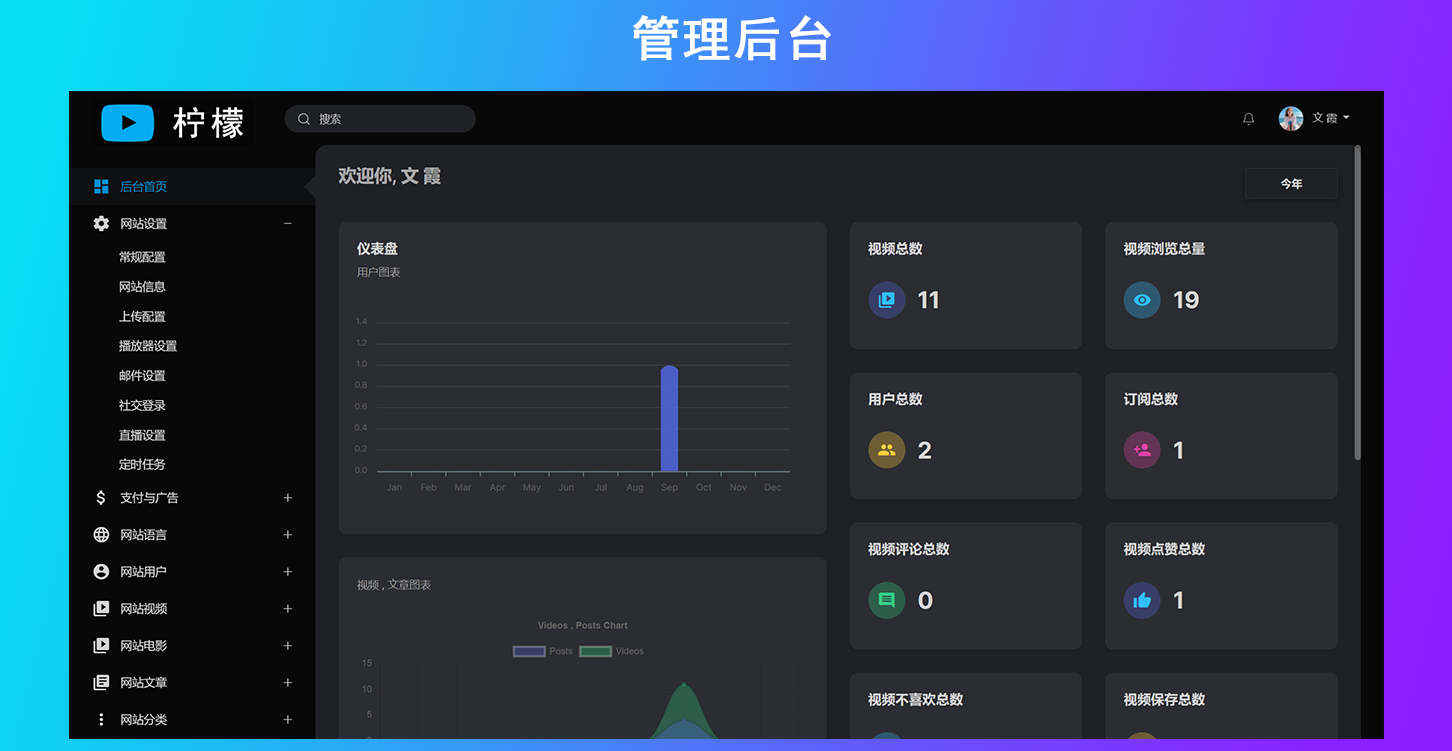Expand the 网站视频 menu
Screen dimensions: 1452x751
(x=288, y=609)
